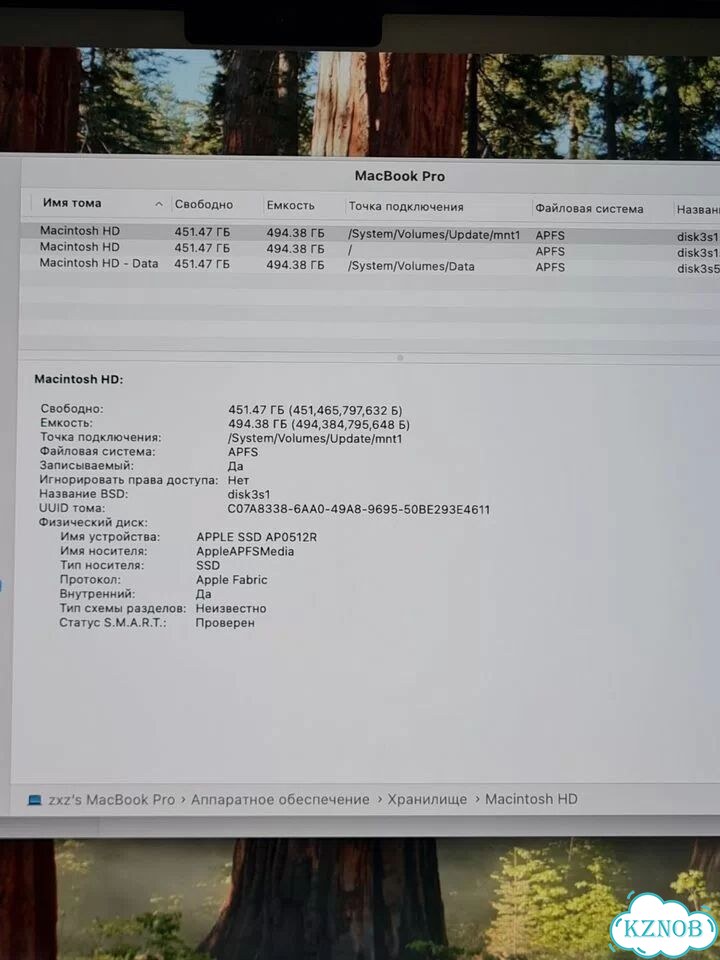Select the Macintosh HD row mounted at /System/Volumes/Update/mnt1

click(370, 233)
